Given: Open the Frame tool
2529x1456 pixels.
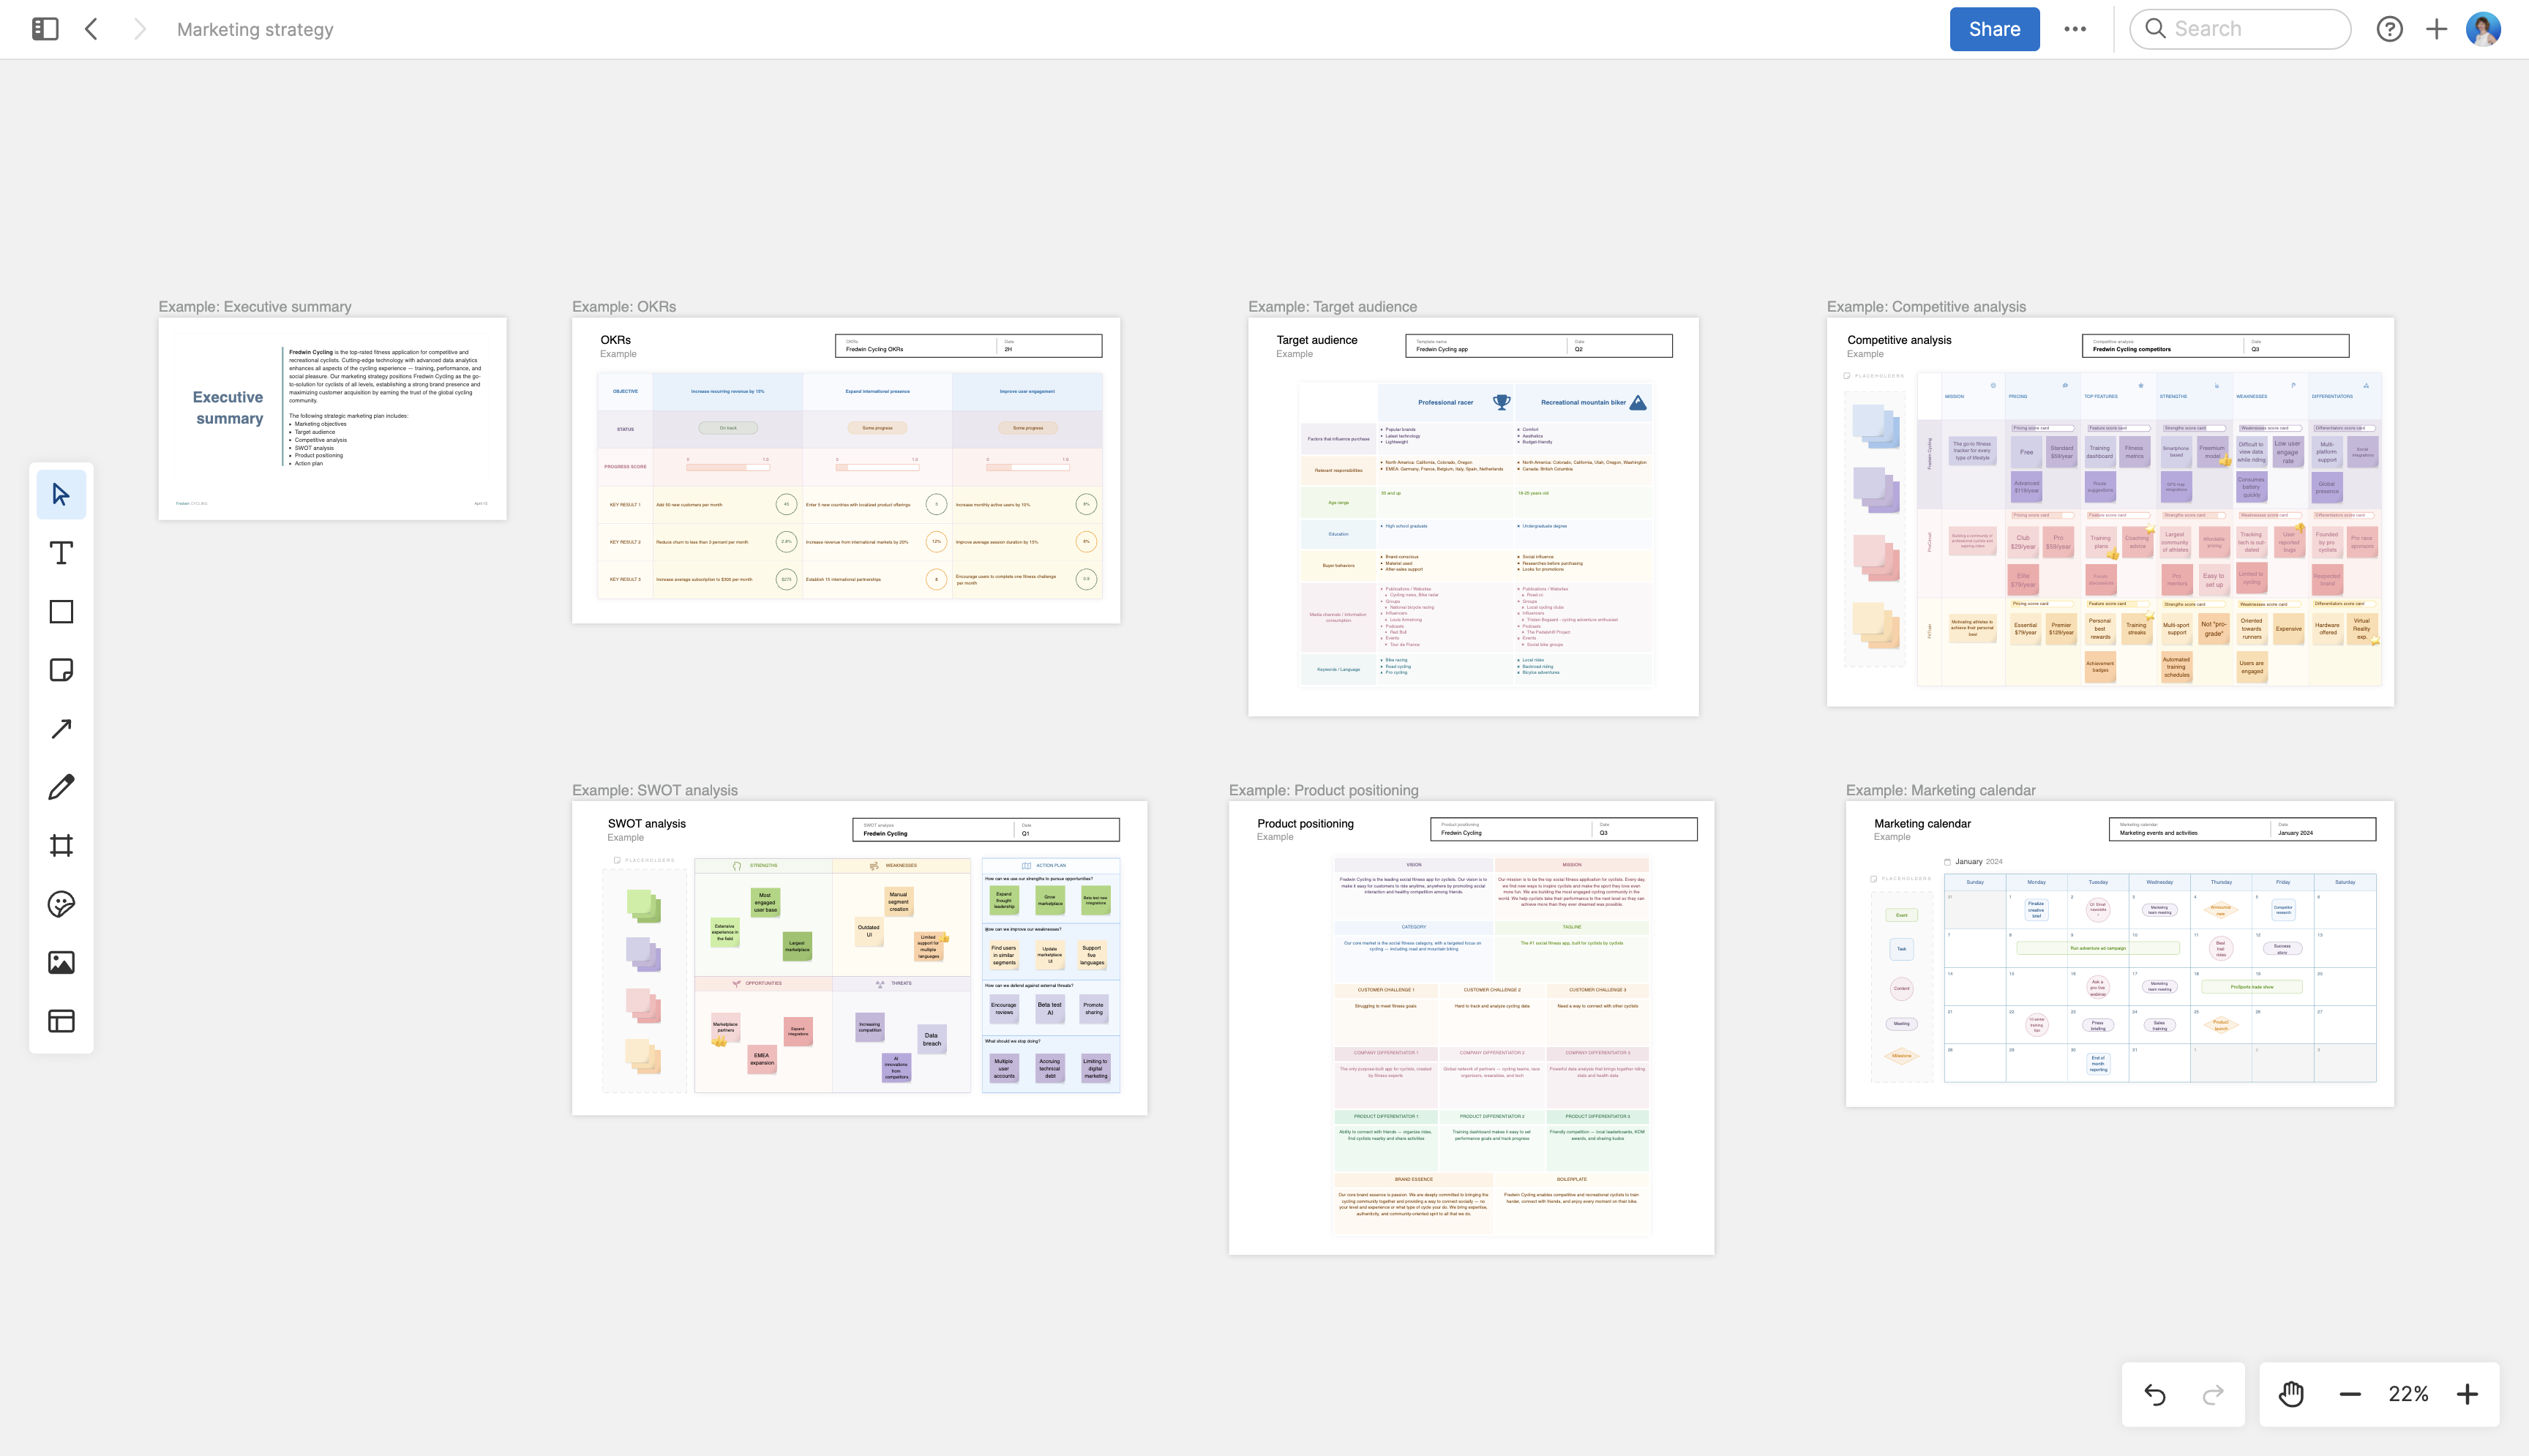Looking at the screenshot, I should pos(61,845).
